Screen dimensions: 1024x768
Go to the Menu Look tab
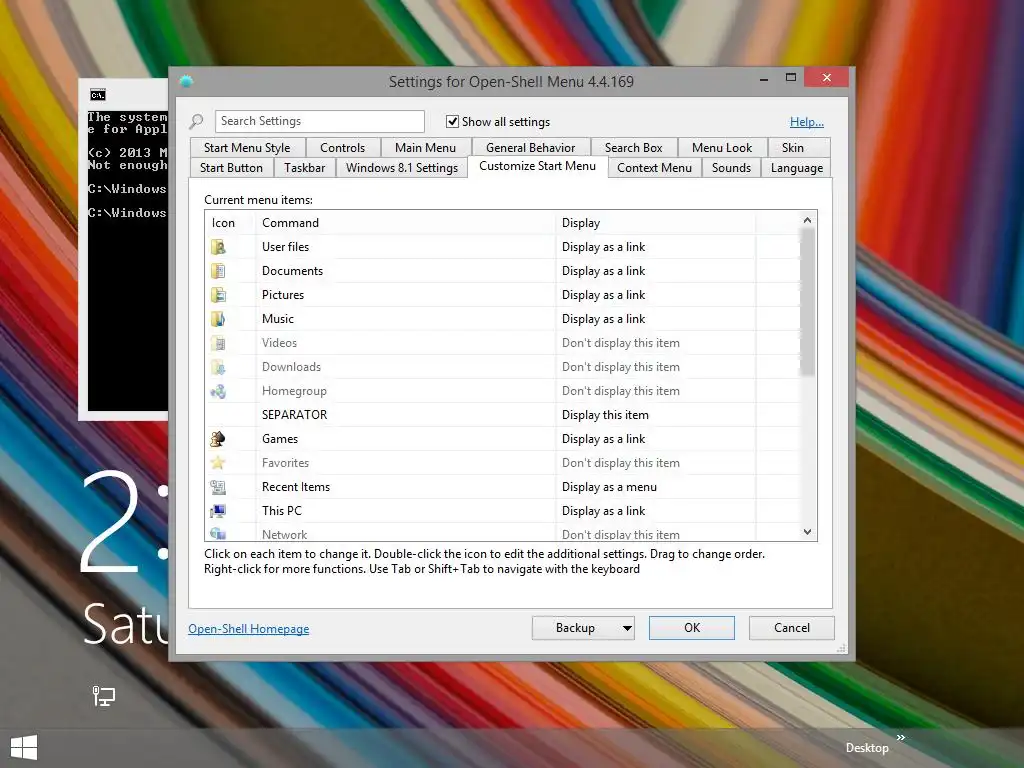click(x=722, y=148)
